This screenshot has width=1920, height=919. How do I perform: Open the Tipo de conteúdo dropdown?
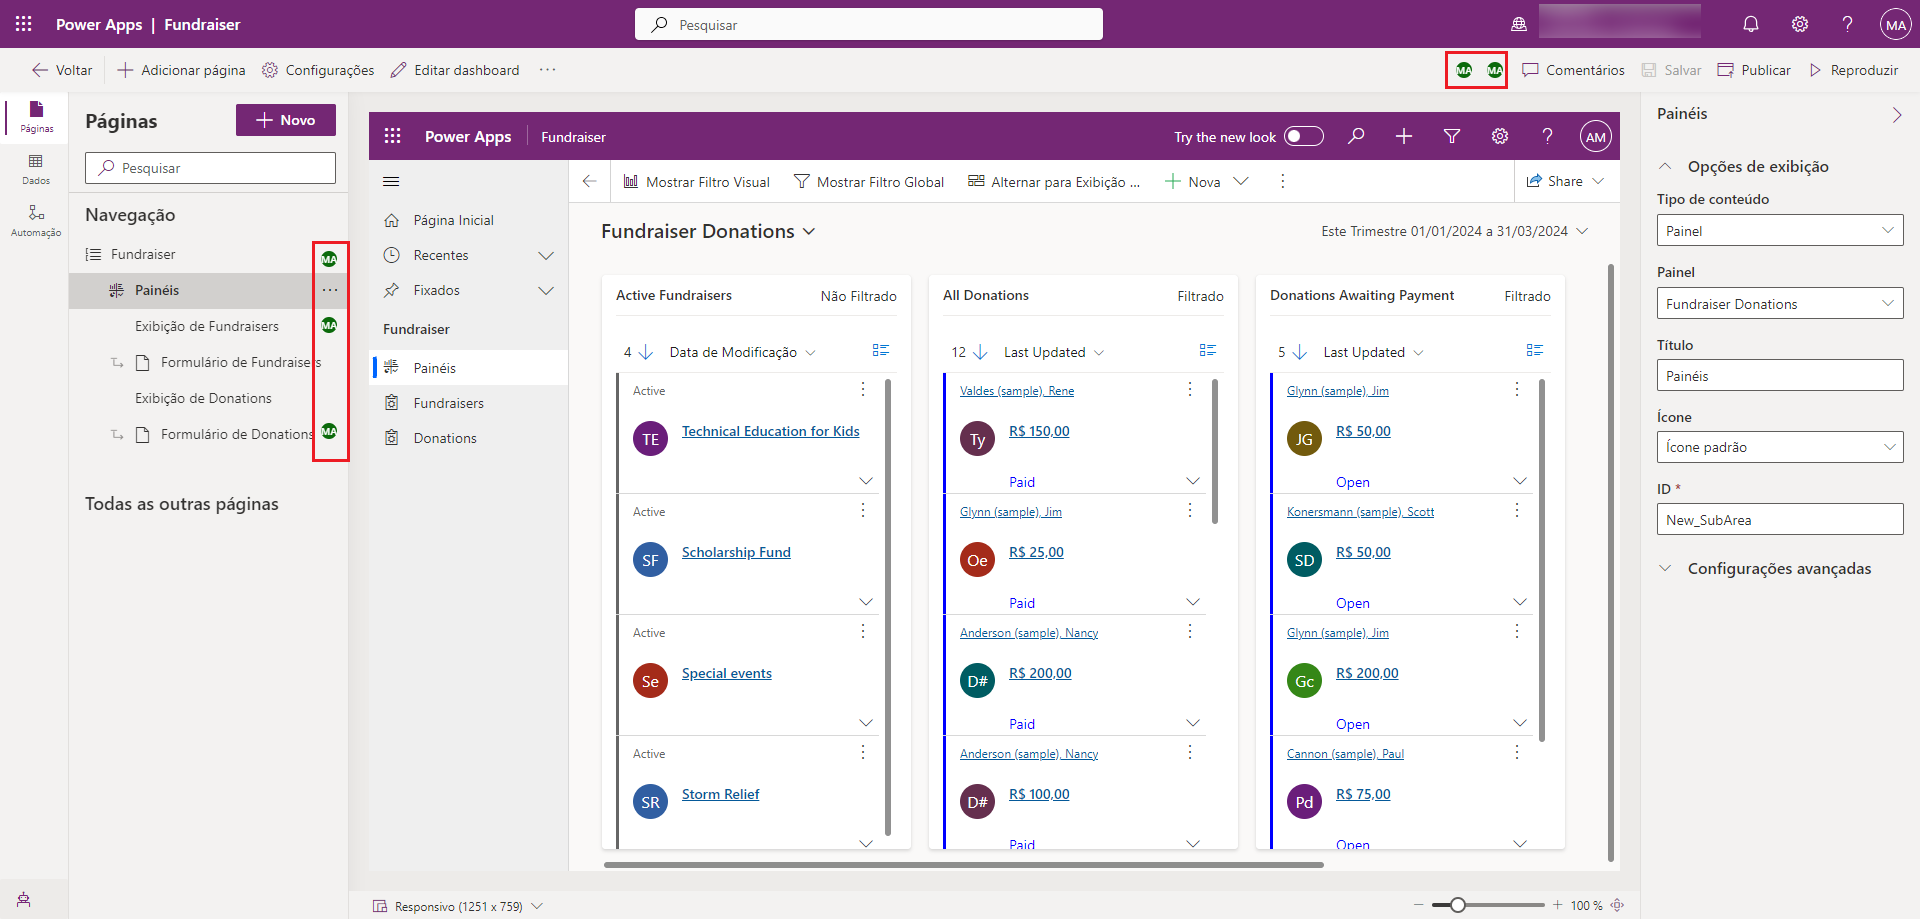click(1780, 230)
